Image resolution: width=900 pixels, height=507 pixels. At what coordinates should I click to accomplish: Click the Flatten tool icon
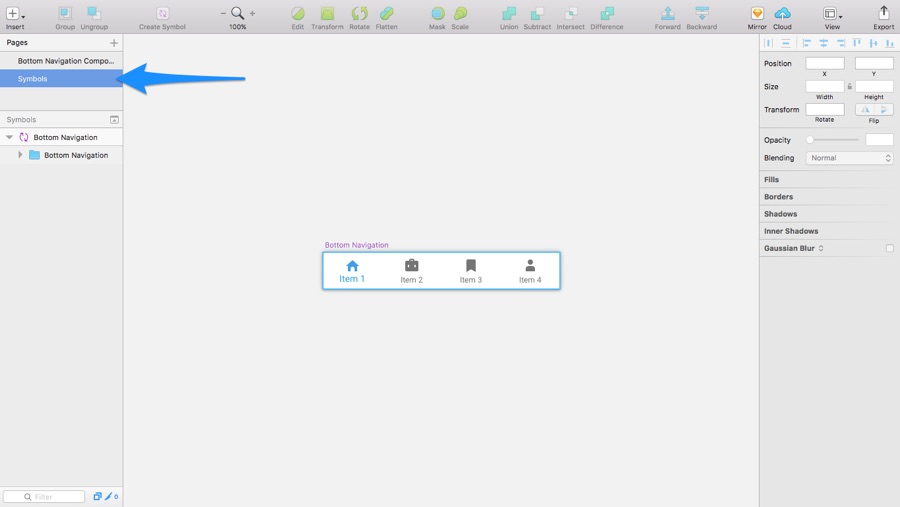(x=386, y=13)
